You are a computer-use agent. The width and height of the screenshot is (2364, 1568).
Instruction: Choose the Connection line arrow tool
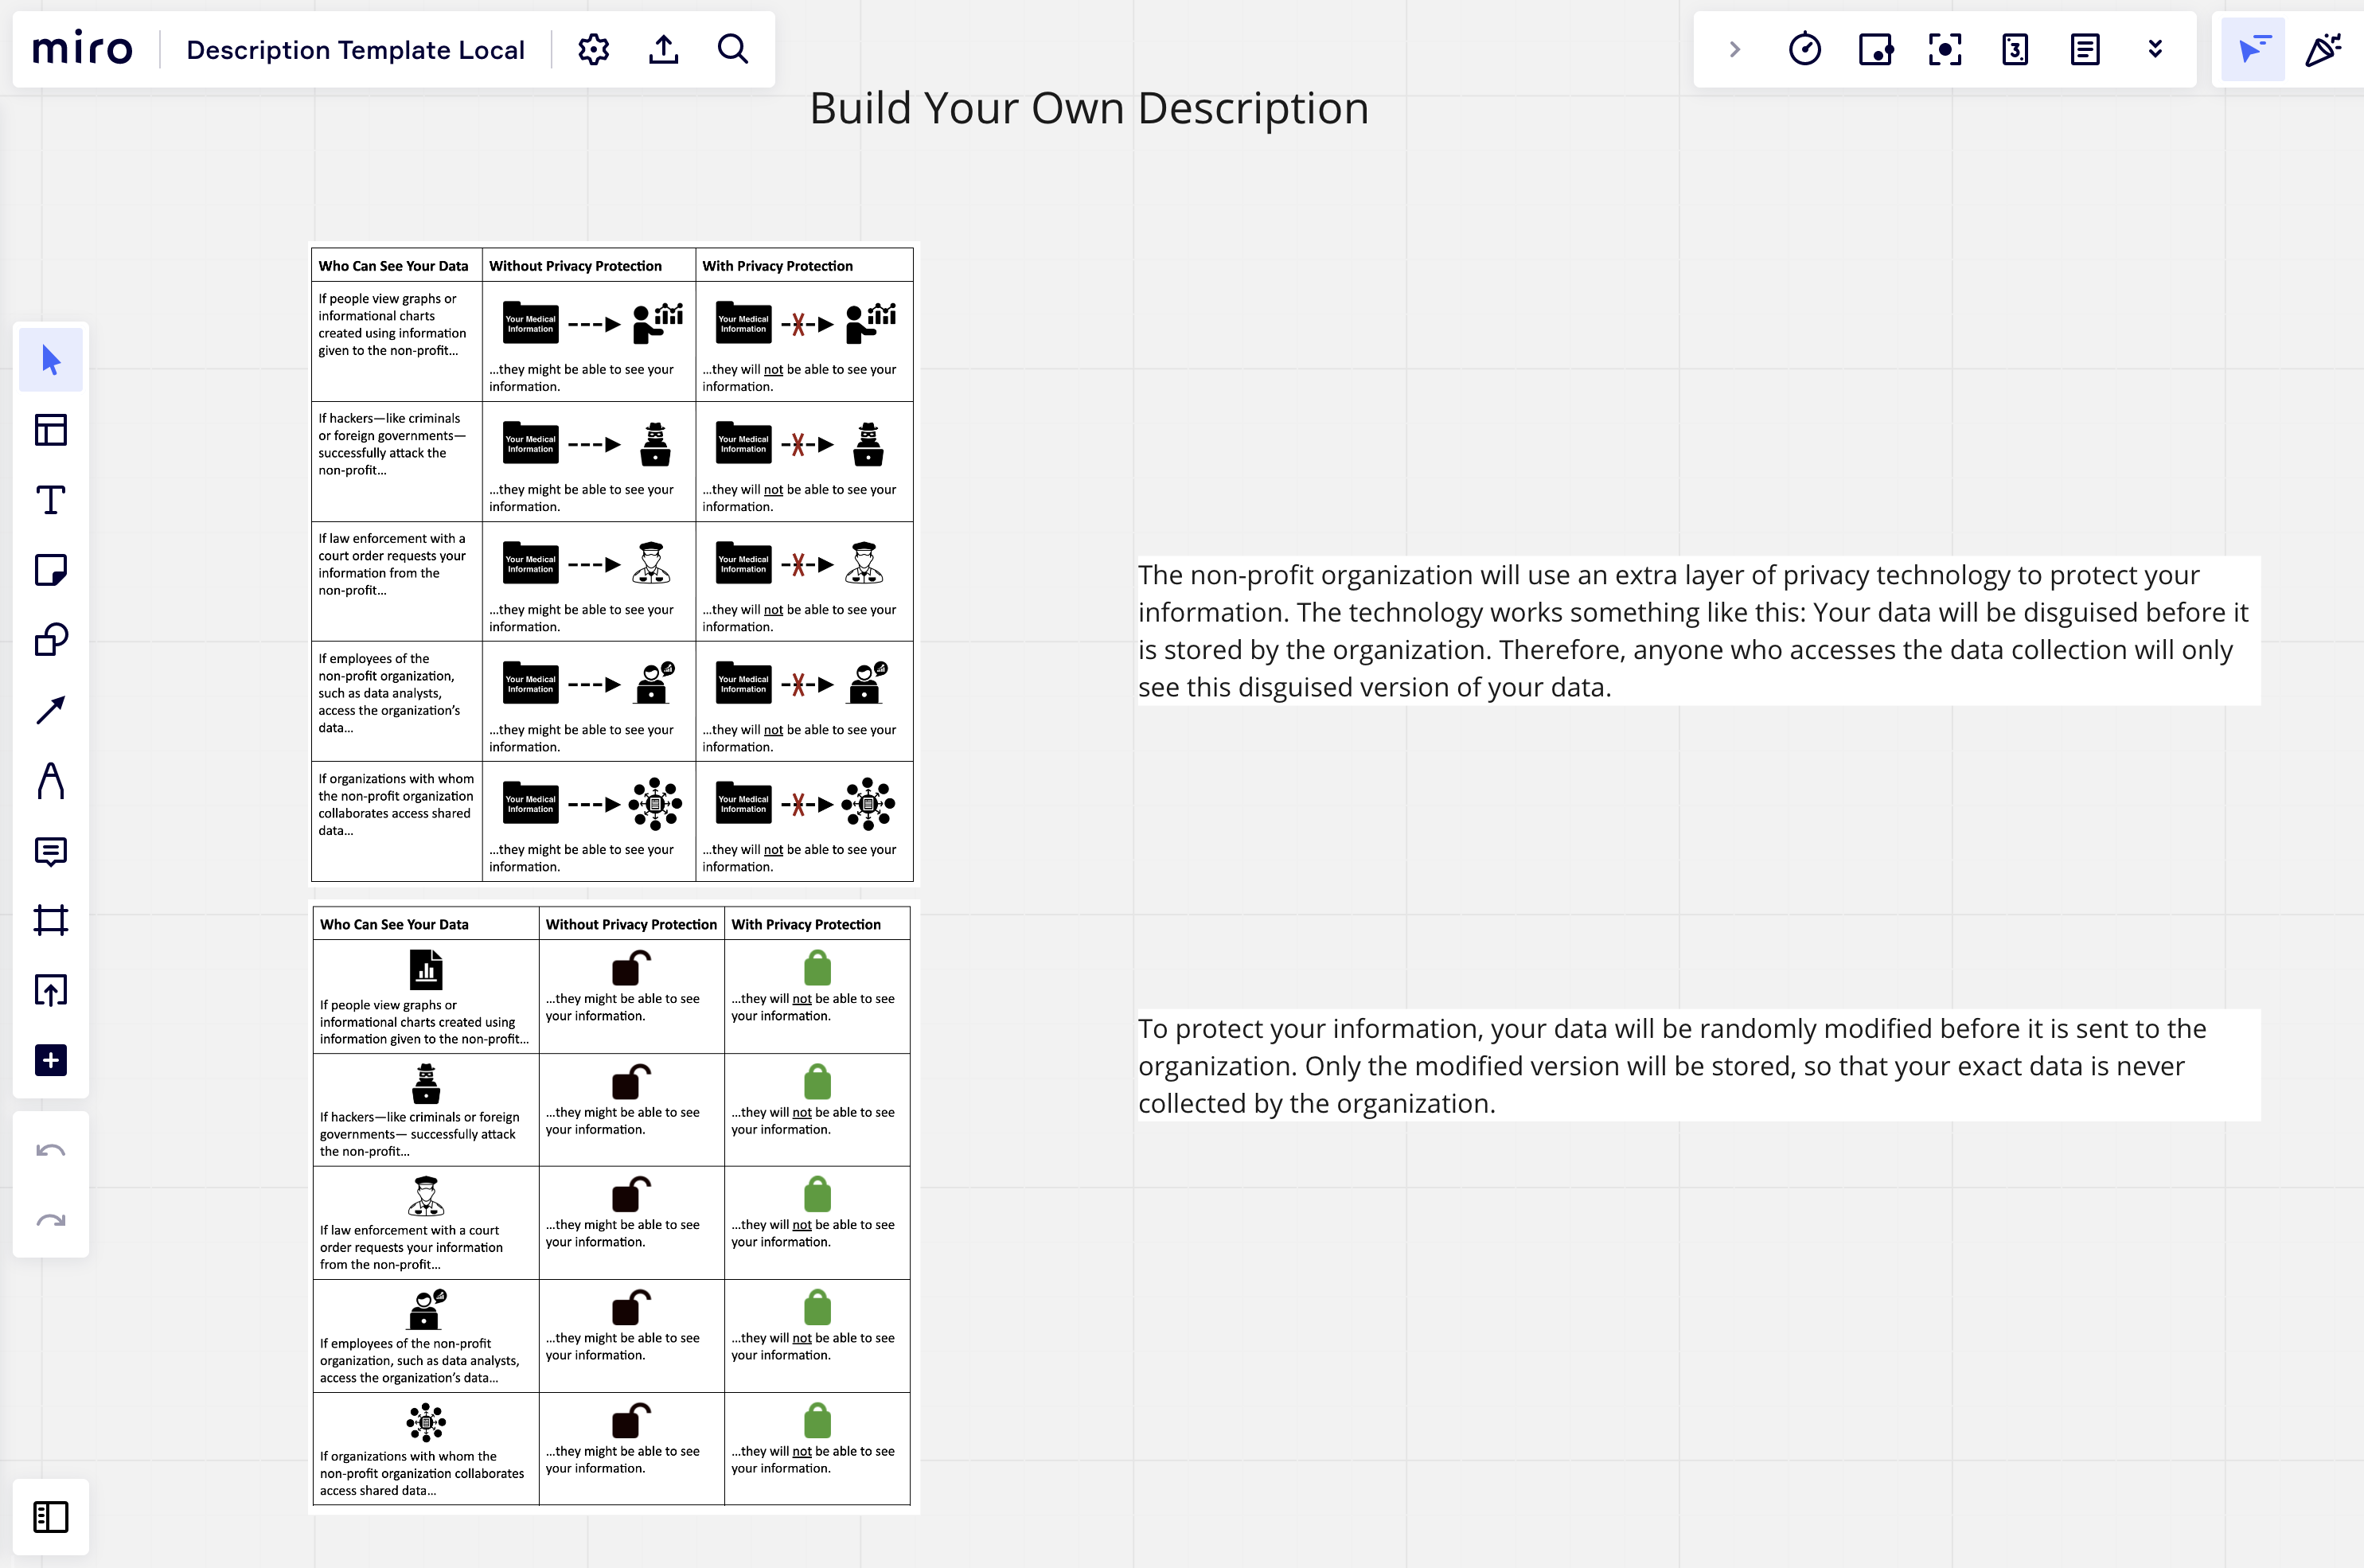tap(51, 710)
